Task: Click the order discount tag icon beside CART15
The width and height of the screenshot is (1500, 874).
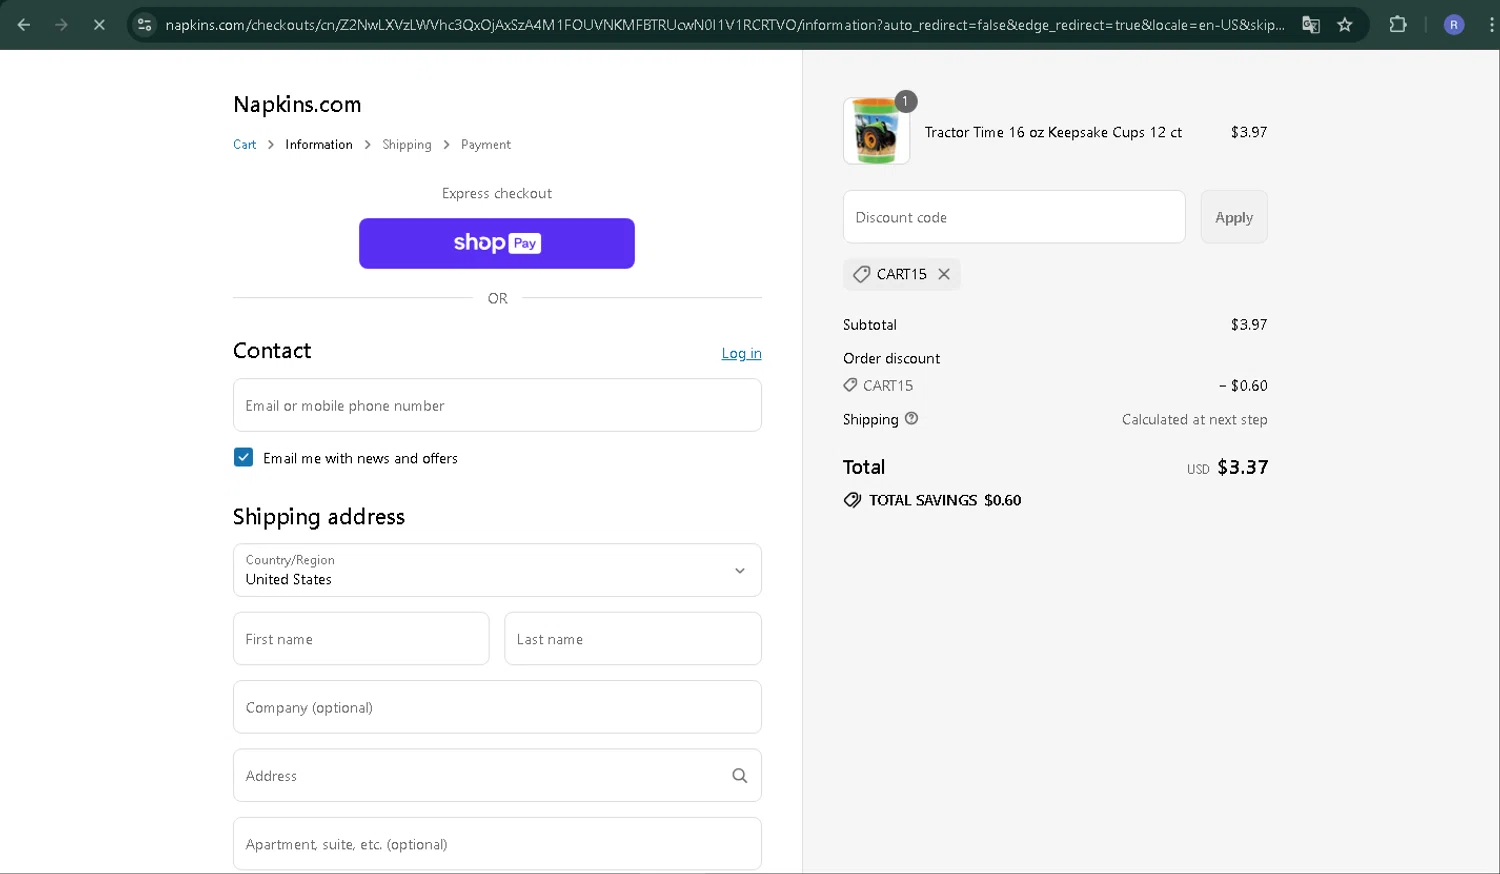Action: 850,385
